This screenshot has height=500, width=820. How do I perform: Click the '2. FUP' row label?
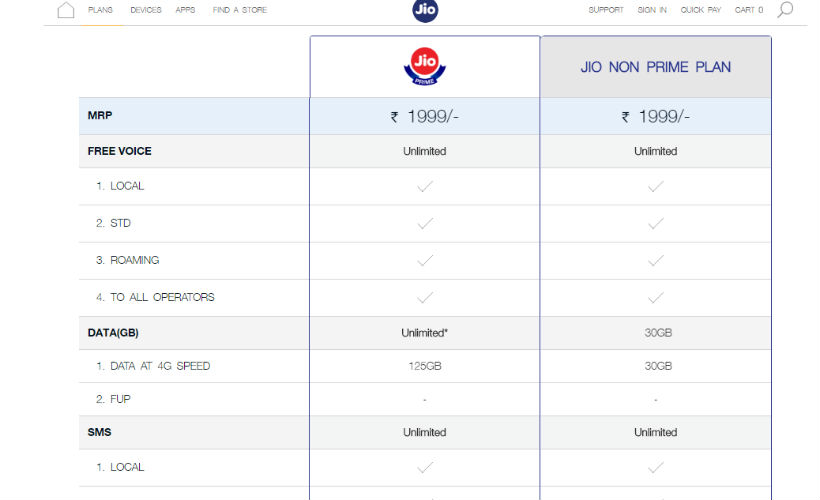pos(113,400)
